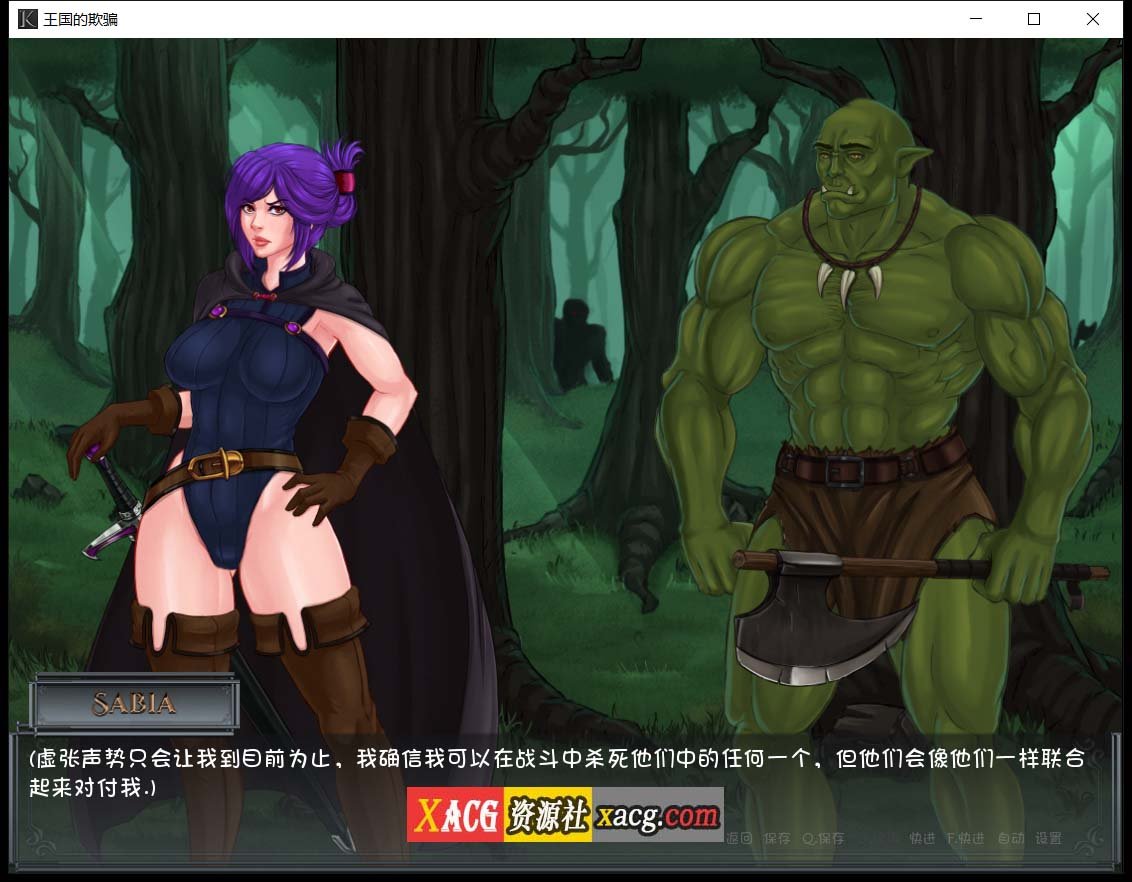1132x882 pixels.
Task: Enable 自动 auto-play mode
Action: tap(1009, 839)
